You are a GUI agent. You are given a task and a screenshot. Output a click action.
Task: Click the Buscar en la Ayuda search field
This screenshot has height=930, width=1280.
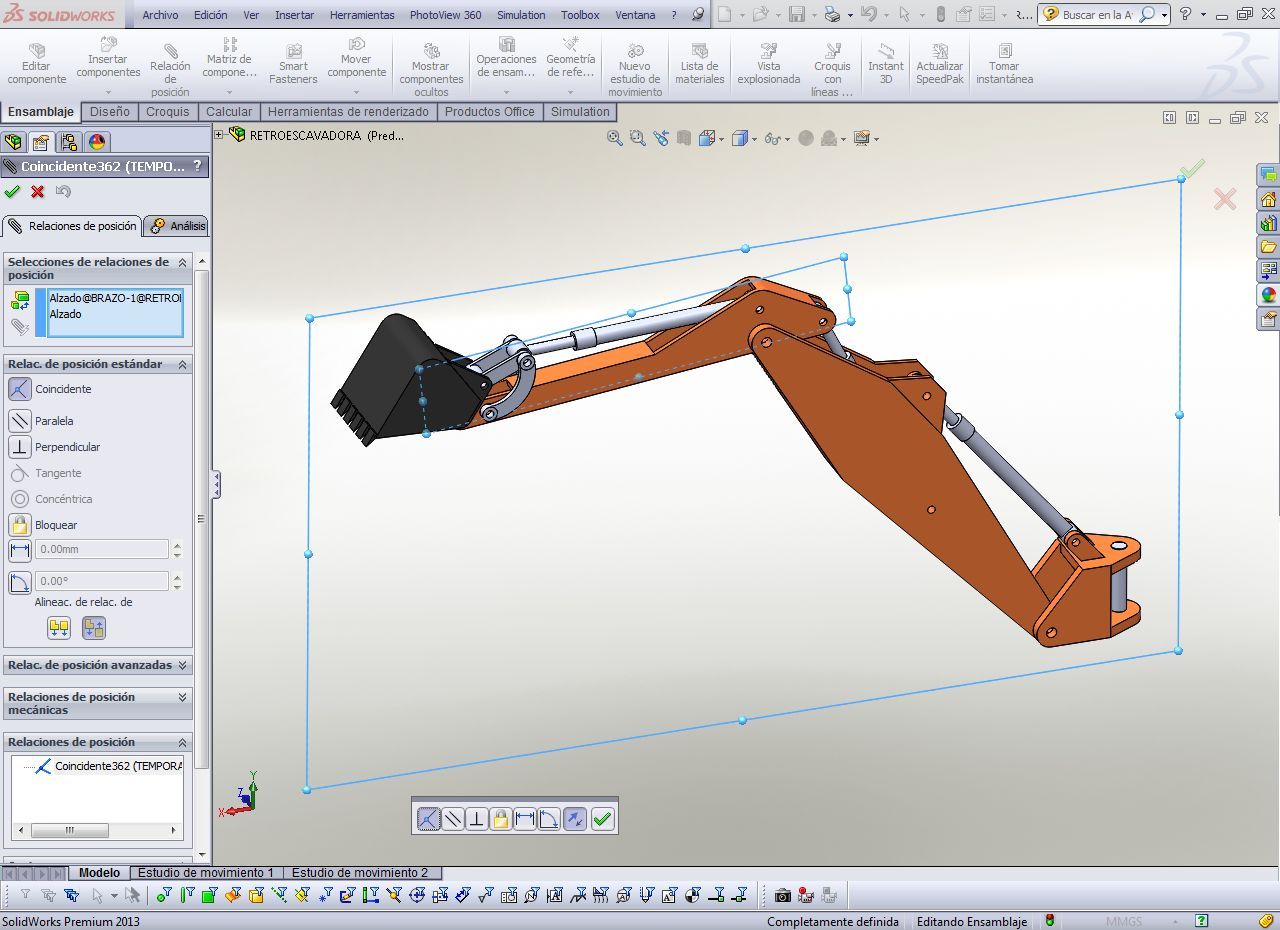click(x=1097, y=15)
